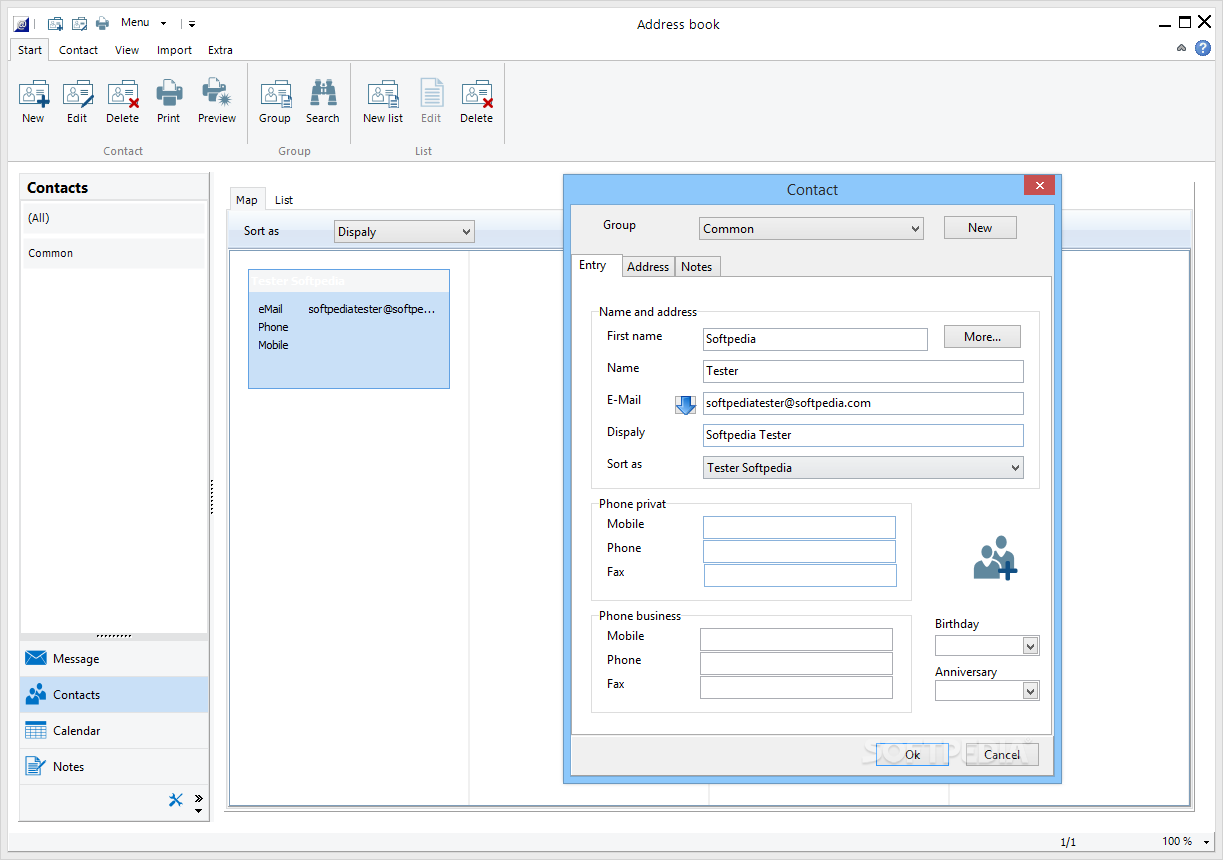
Task: Switch to the Map view tab
Action: coord(247,200)
